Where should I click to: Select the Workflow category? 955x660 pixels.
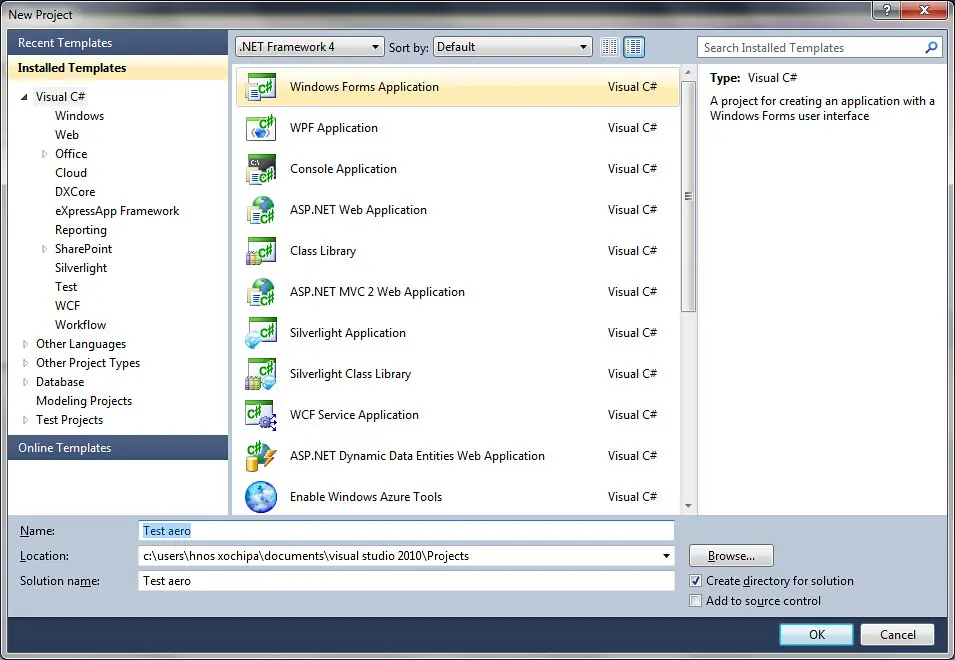coord(80,325)
